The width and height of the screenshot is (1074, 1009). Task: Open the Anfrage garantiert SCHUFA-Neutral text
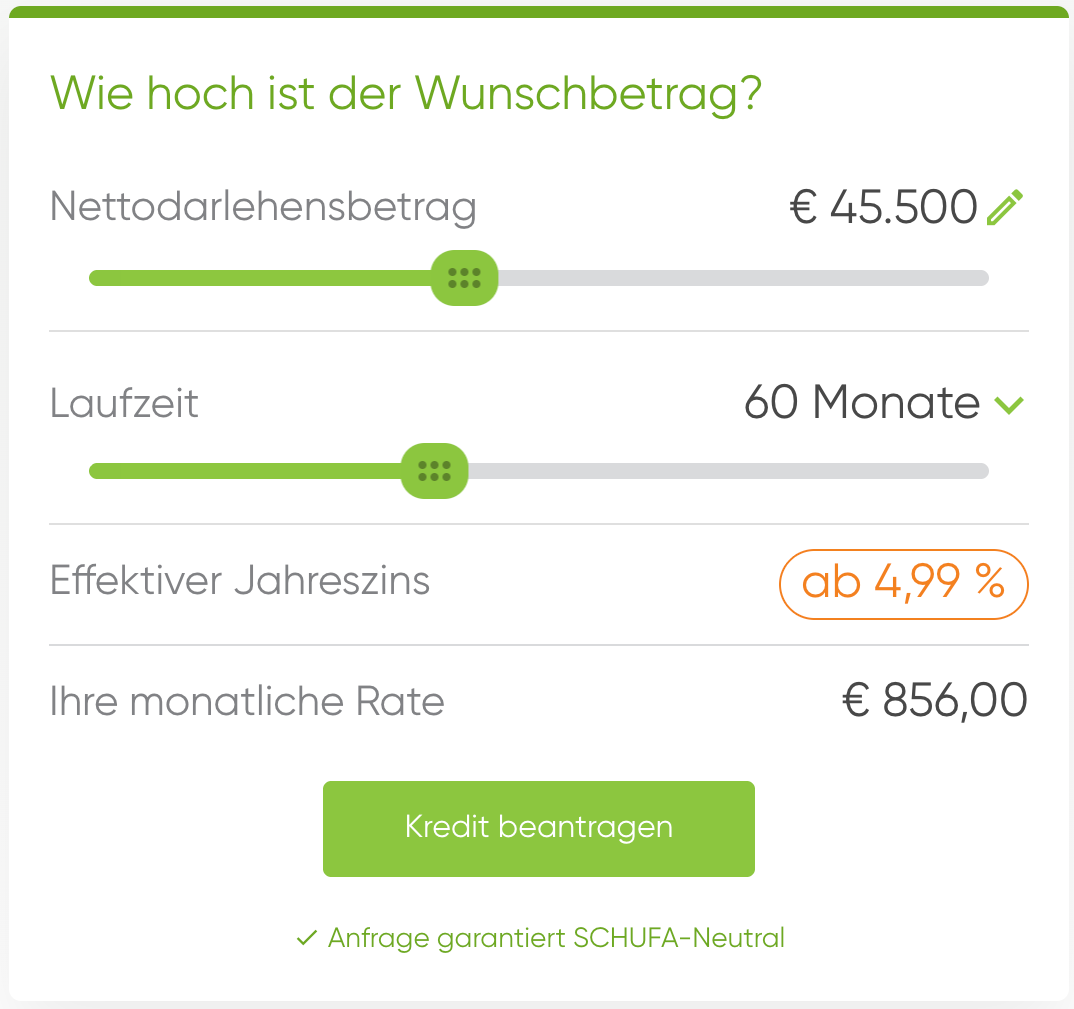pyautogui.click(x=556, y=938)
